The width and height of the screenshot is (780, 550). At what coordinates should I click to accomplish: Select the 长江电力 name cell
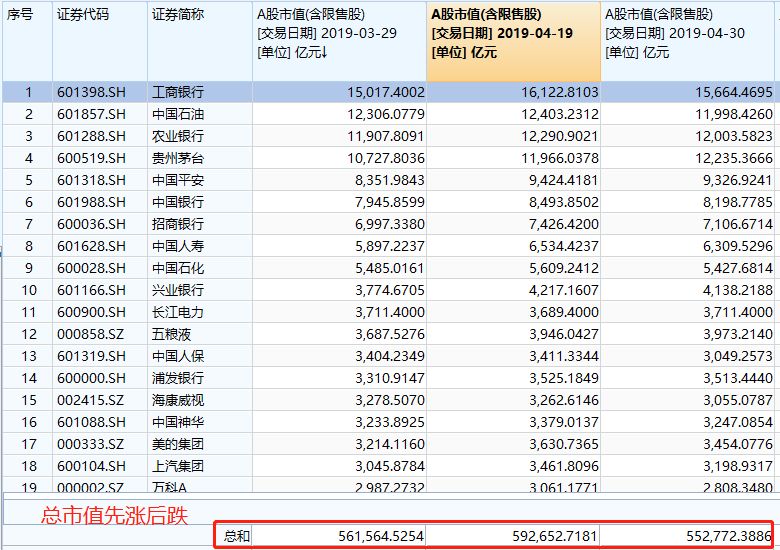tap(200, 312)
